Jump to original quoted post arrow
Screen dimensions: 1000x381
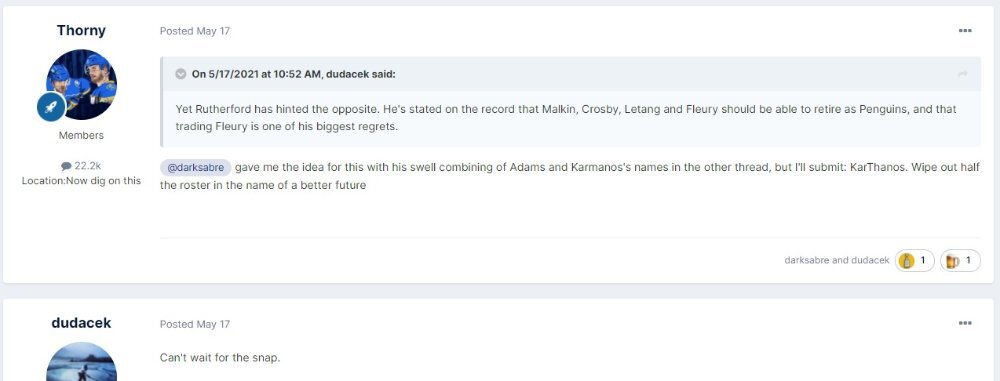tap(963, 74)
